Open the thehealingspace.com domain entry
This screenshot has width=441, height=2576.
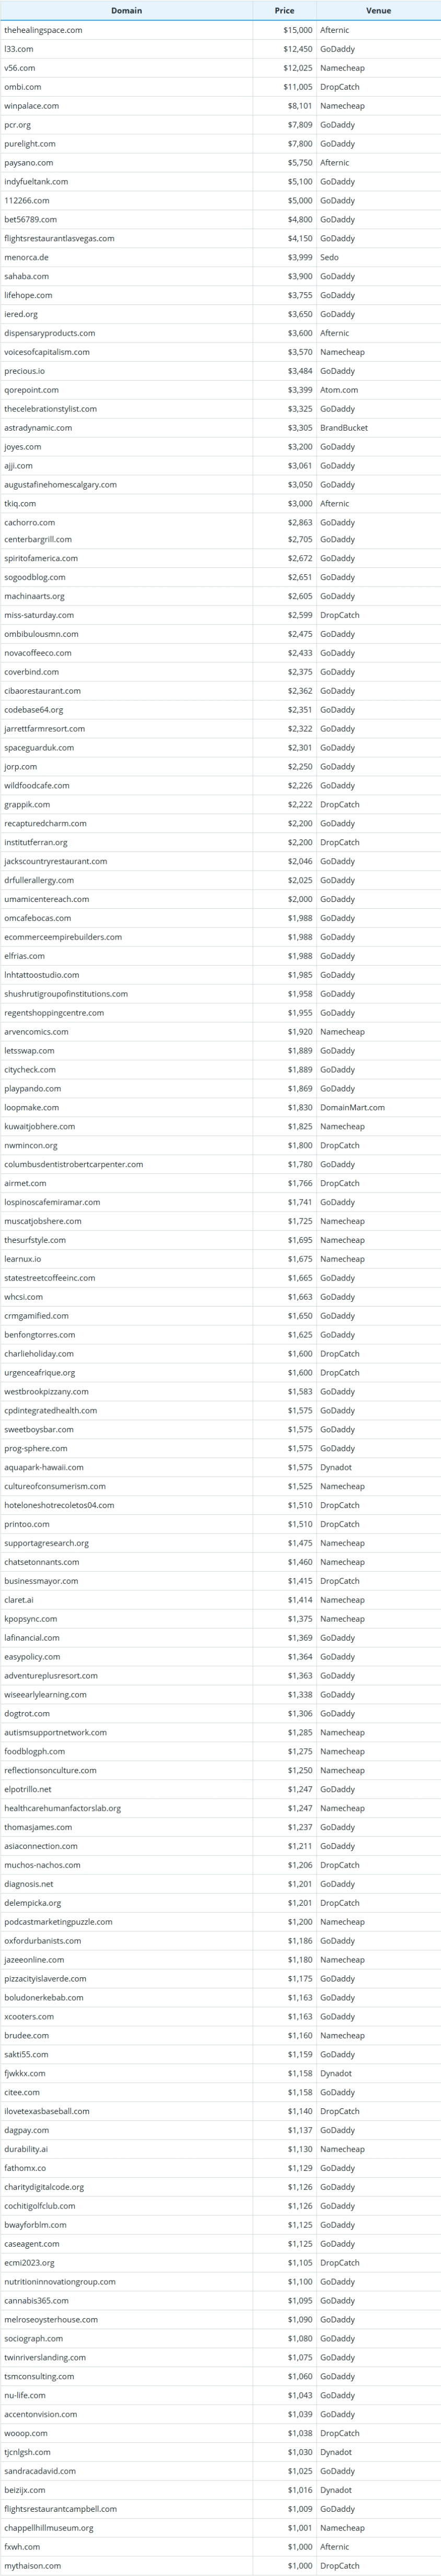click(43, 30)
